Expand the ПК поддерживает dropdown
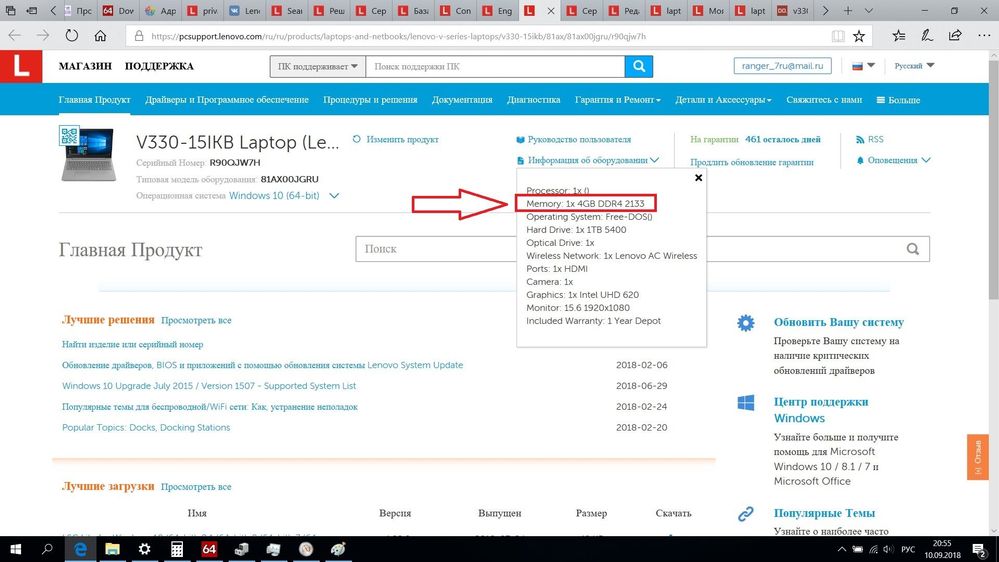The height and width of the screenshot is (562, 999). 317,66
